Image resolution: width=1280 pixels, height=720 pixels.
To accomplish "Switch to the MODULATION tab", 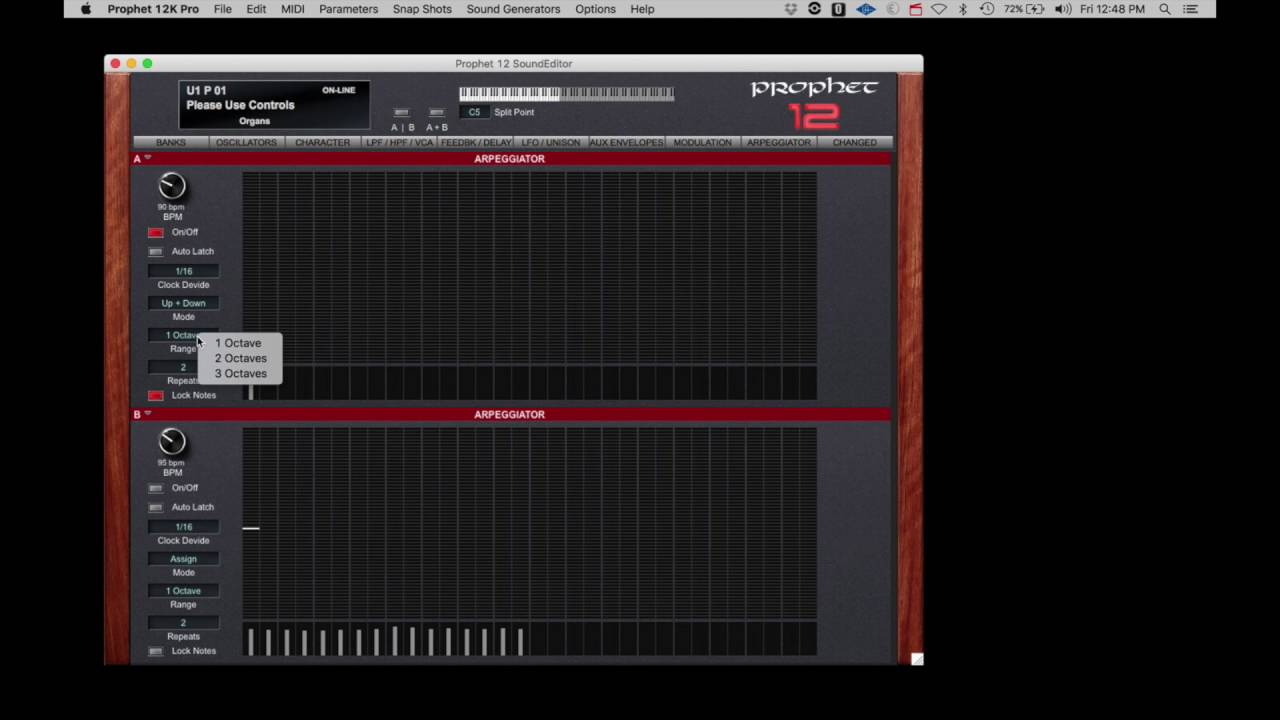I will click(x=702, y=142).
